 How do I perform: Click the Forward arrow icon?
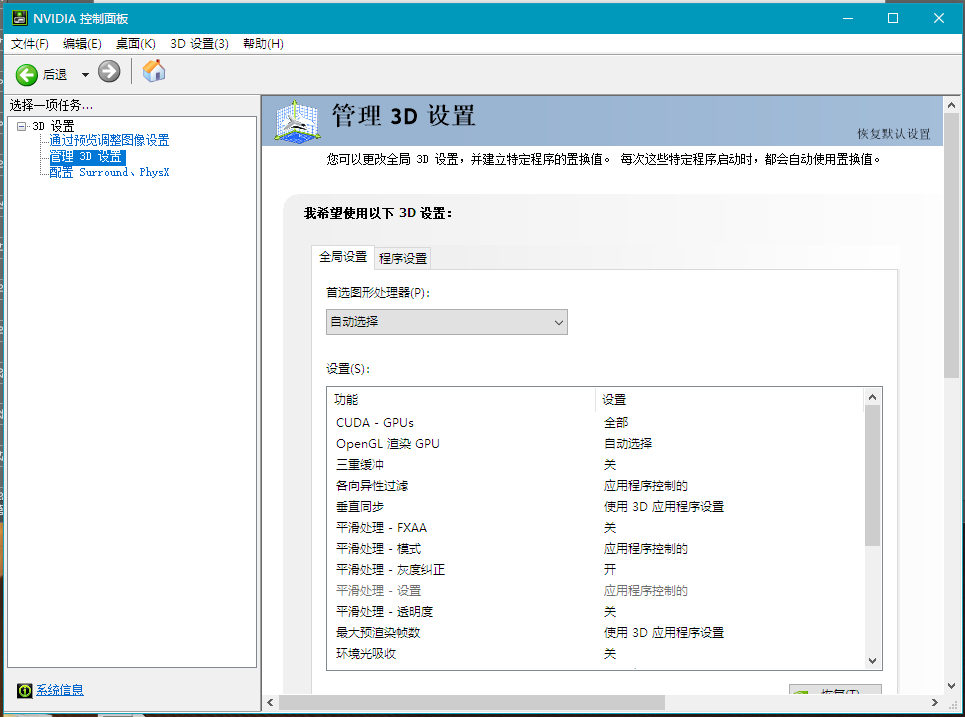point(109,71)
